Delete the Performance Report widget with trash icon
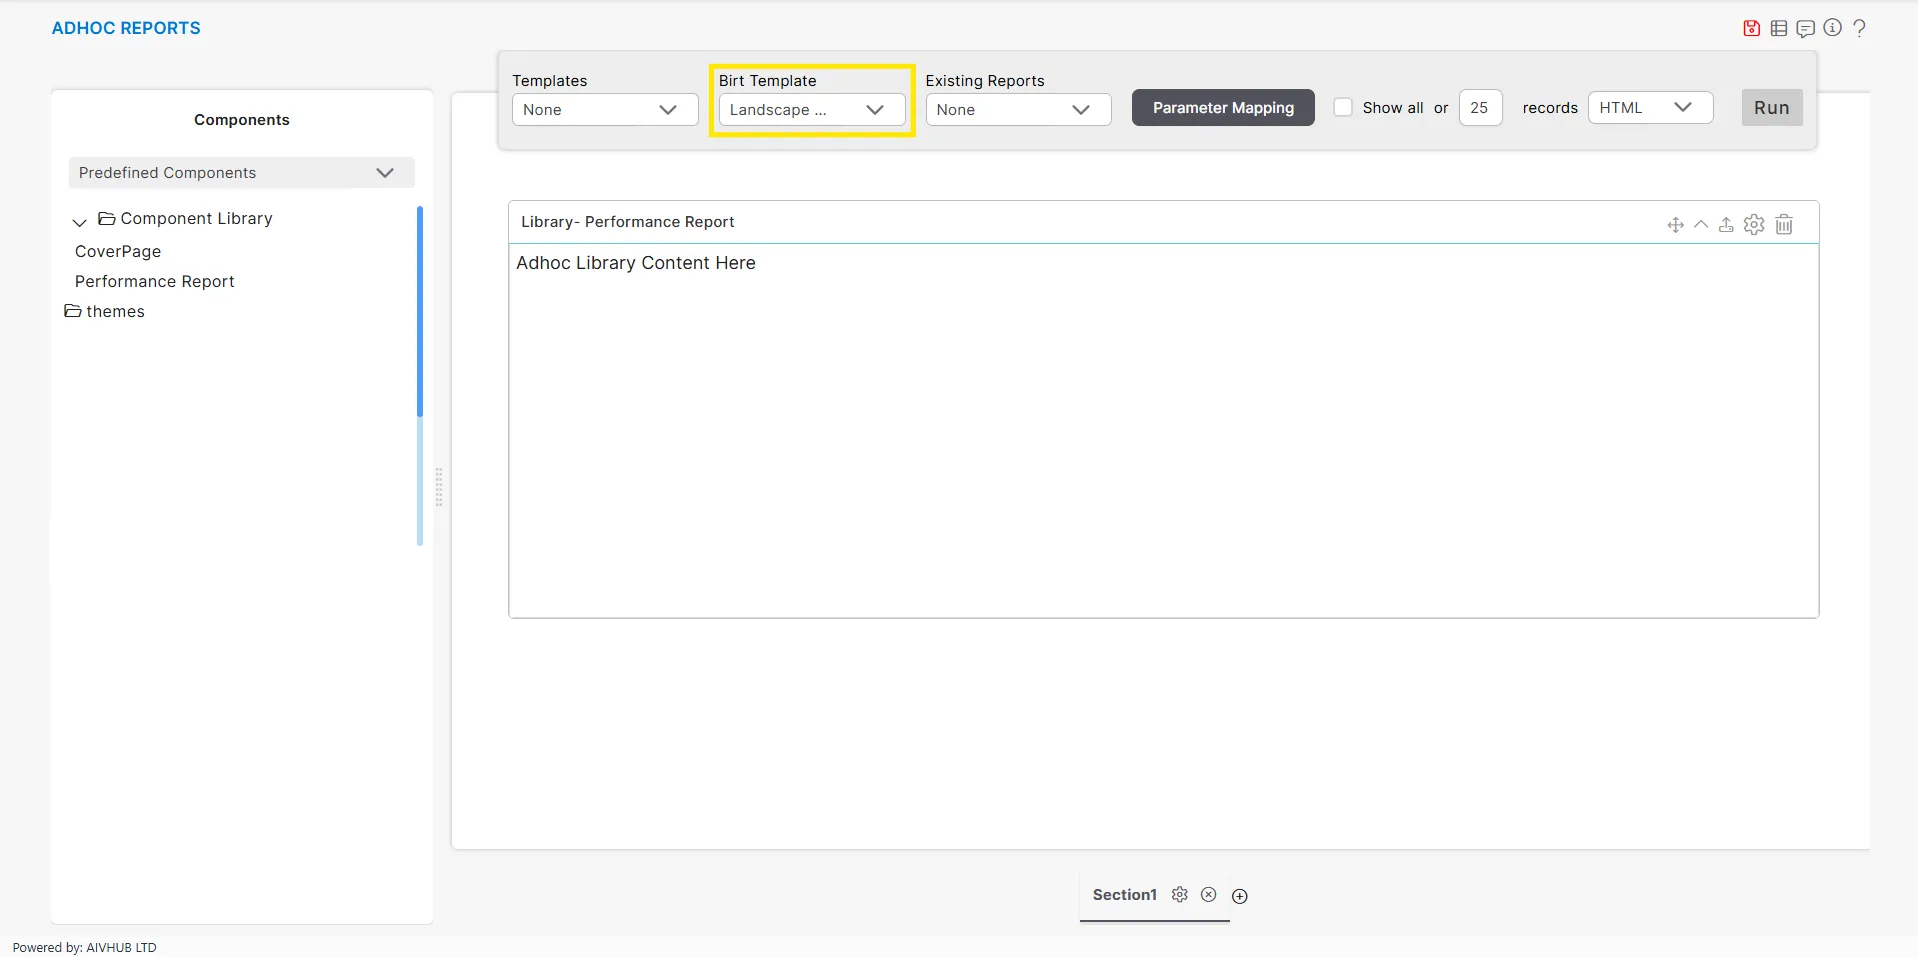This screenshot has height=957, width=1918. [1784, 225]
